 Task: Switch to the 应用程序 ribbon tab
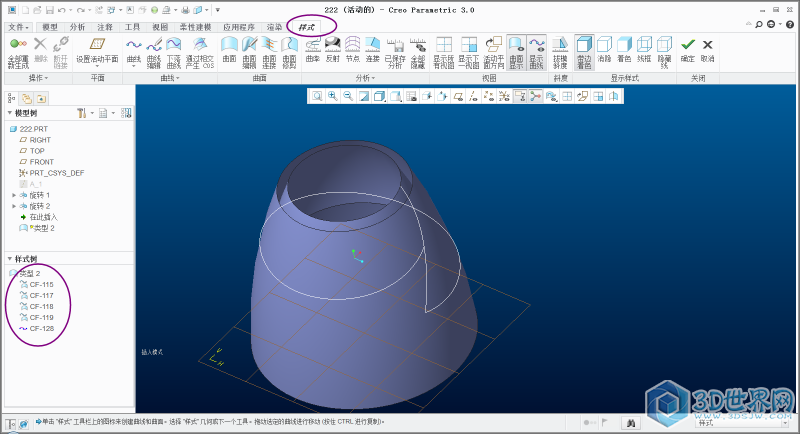tap(239, 27)
